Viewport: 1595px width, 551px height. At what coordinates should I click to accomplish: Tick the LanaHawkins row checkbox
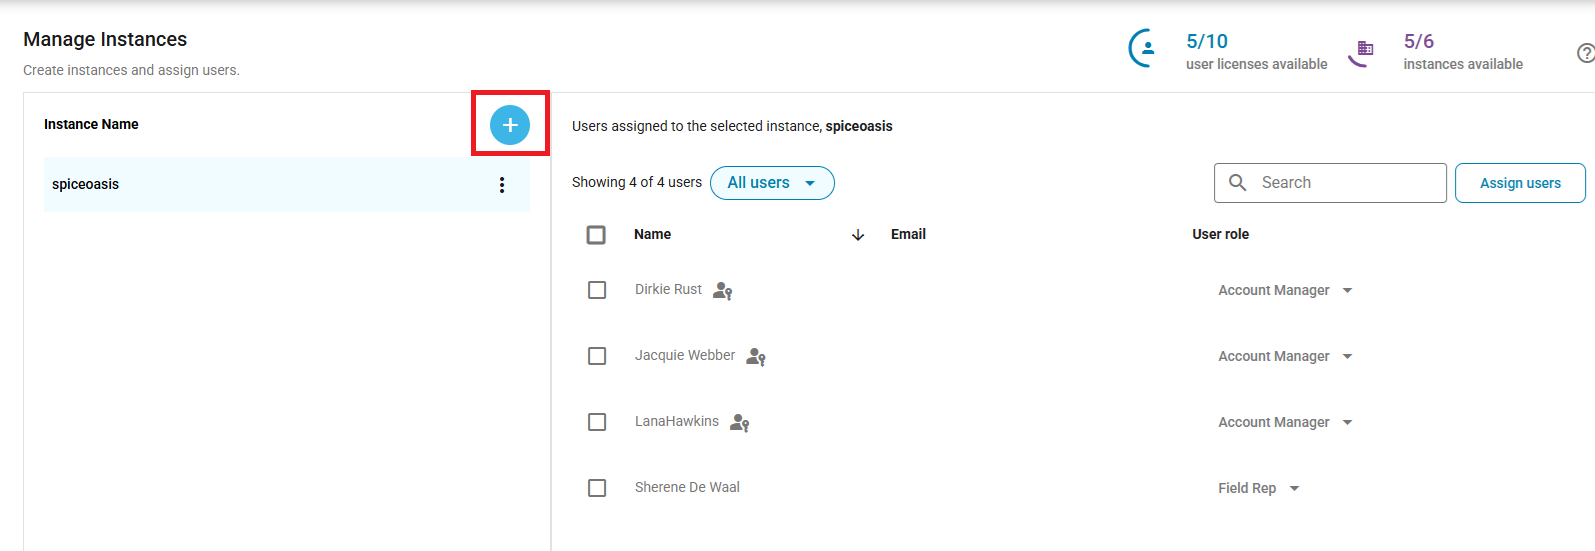597,422
